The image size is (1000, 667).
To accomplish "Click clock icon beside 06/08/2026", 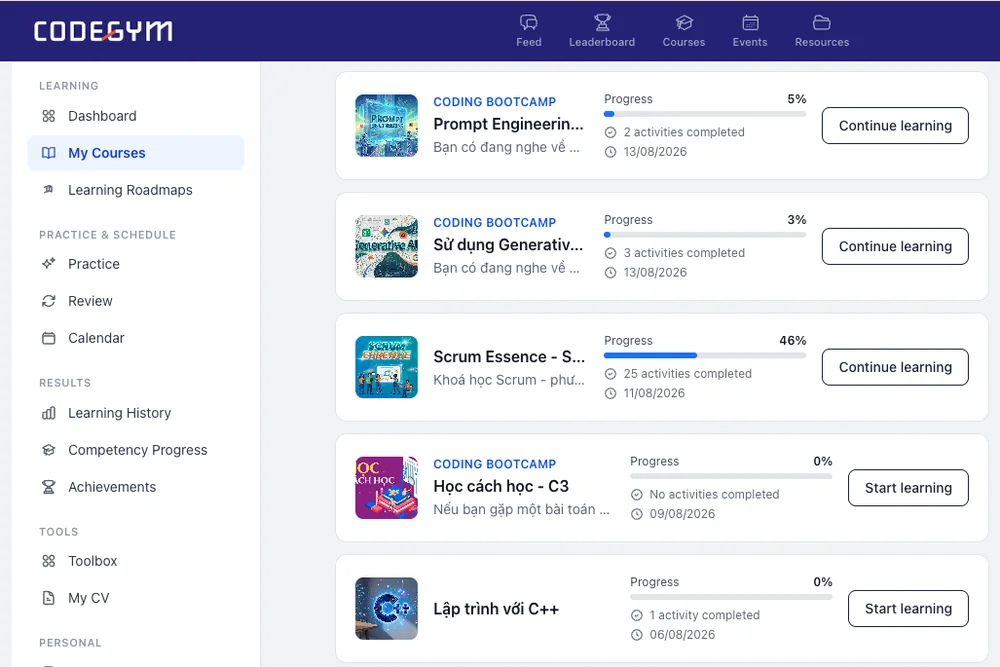I will click(636, 635).
